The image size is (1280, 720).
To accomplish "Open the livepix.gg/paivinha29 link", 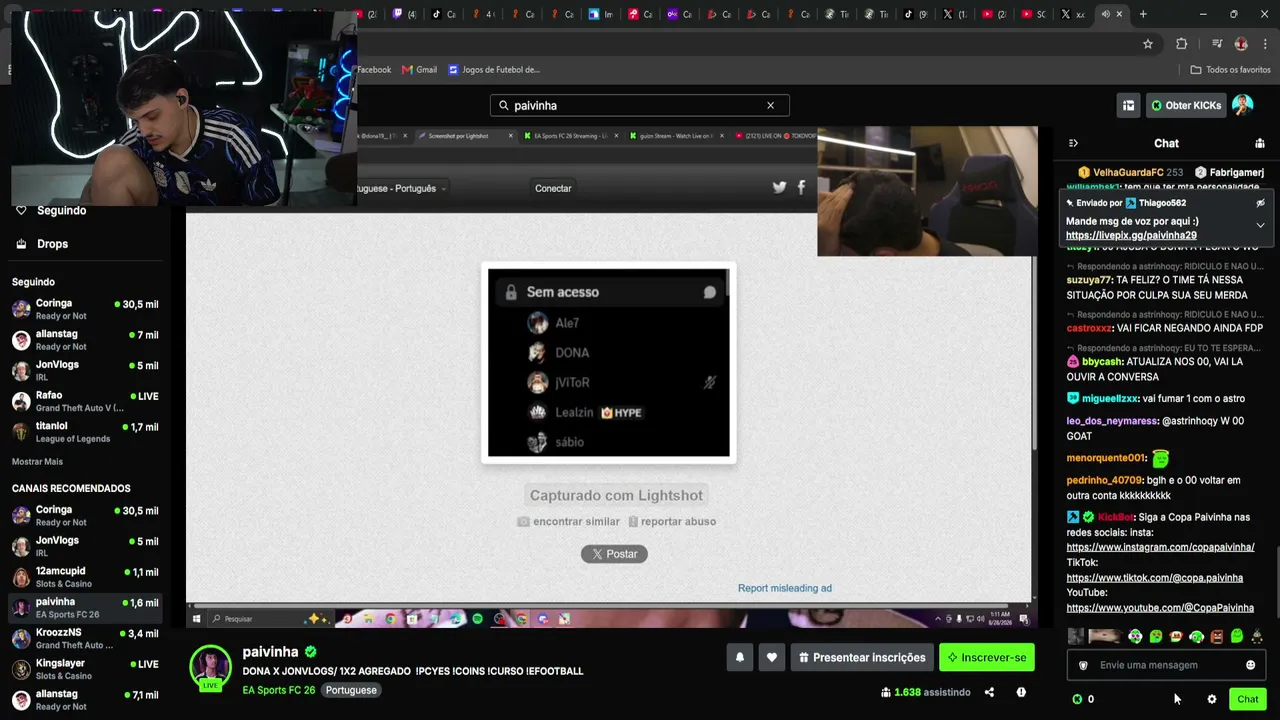I will pyautogui.click(x=1131, y=235).
